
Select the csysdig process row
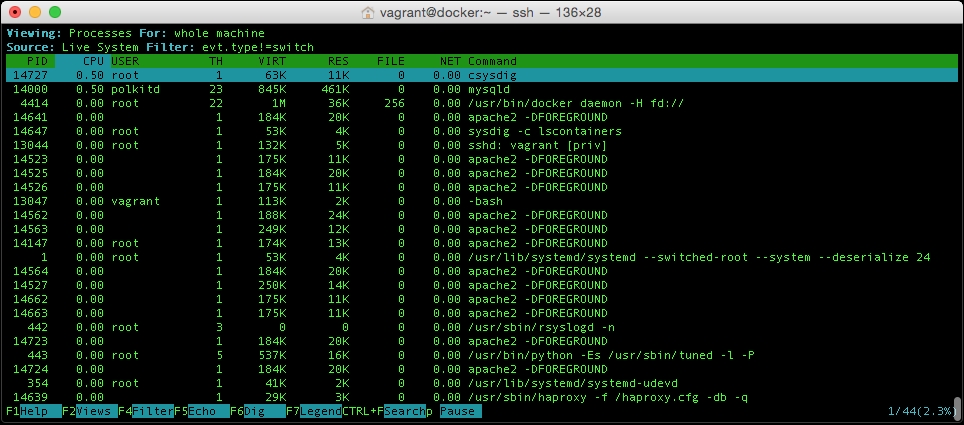pyautogui.click(x=482, y=75)
